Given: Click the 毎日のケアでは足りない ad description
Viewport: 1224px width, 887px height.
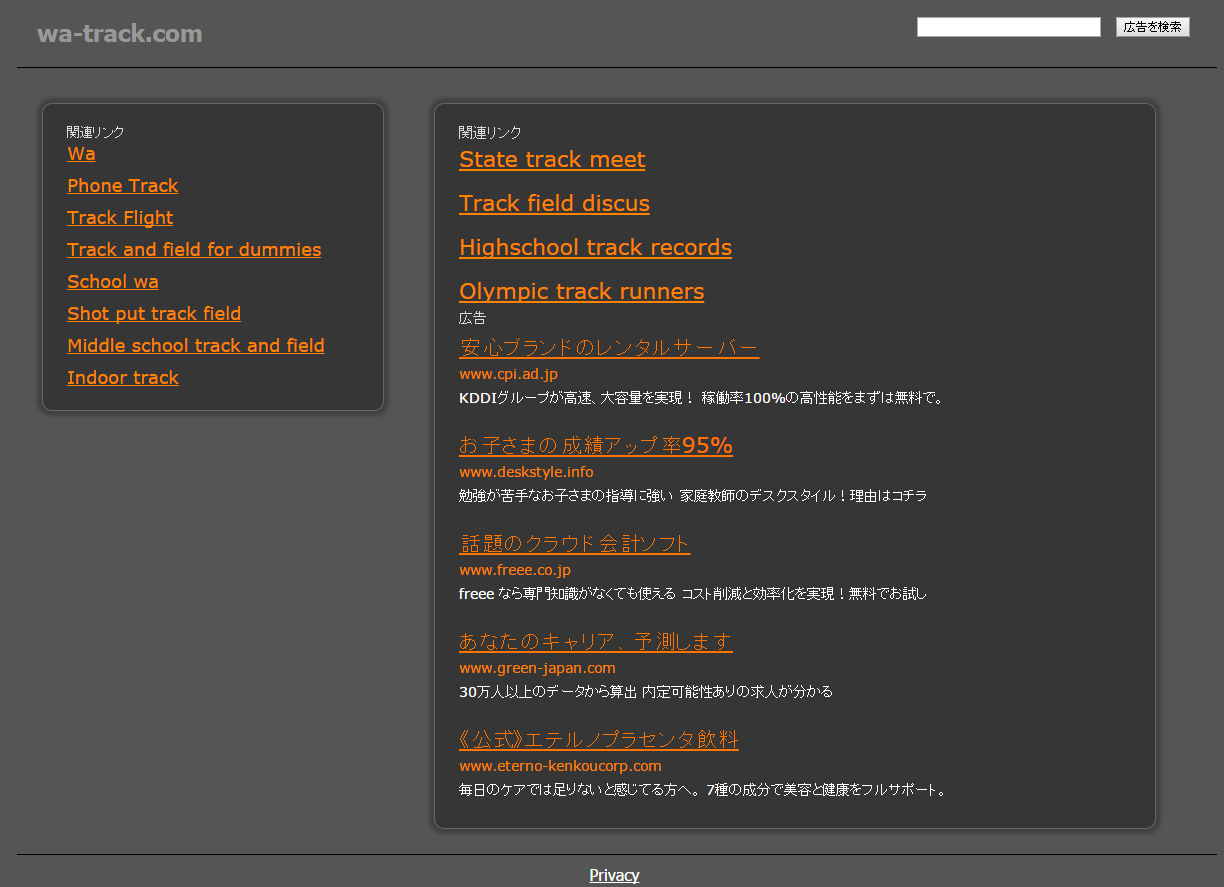Looking at the screenshot, I should [x=703, y=790].
